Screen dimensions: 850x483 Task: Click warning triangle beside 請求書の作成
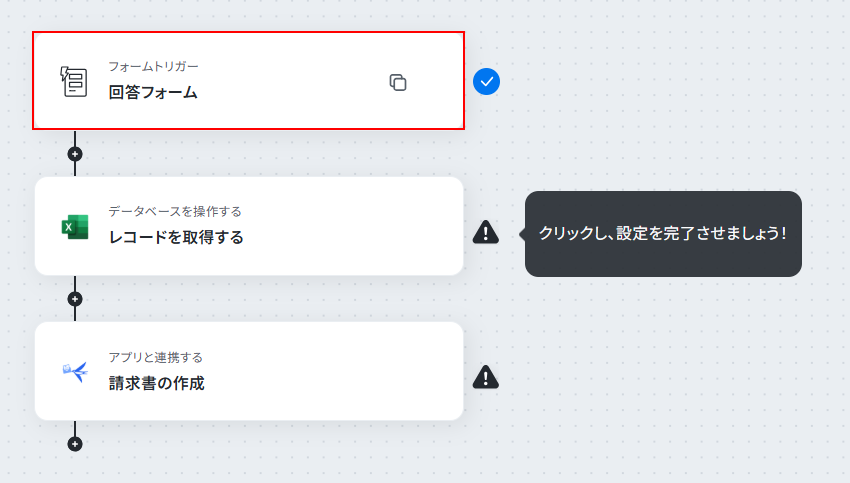[x=486, y=377]
